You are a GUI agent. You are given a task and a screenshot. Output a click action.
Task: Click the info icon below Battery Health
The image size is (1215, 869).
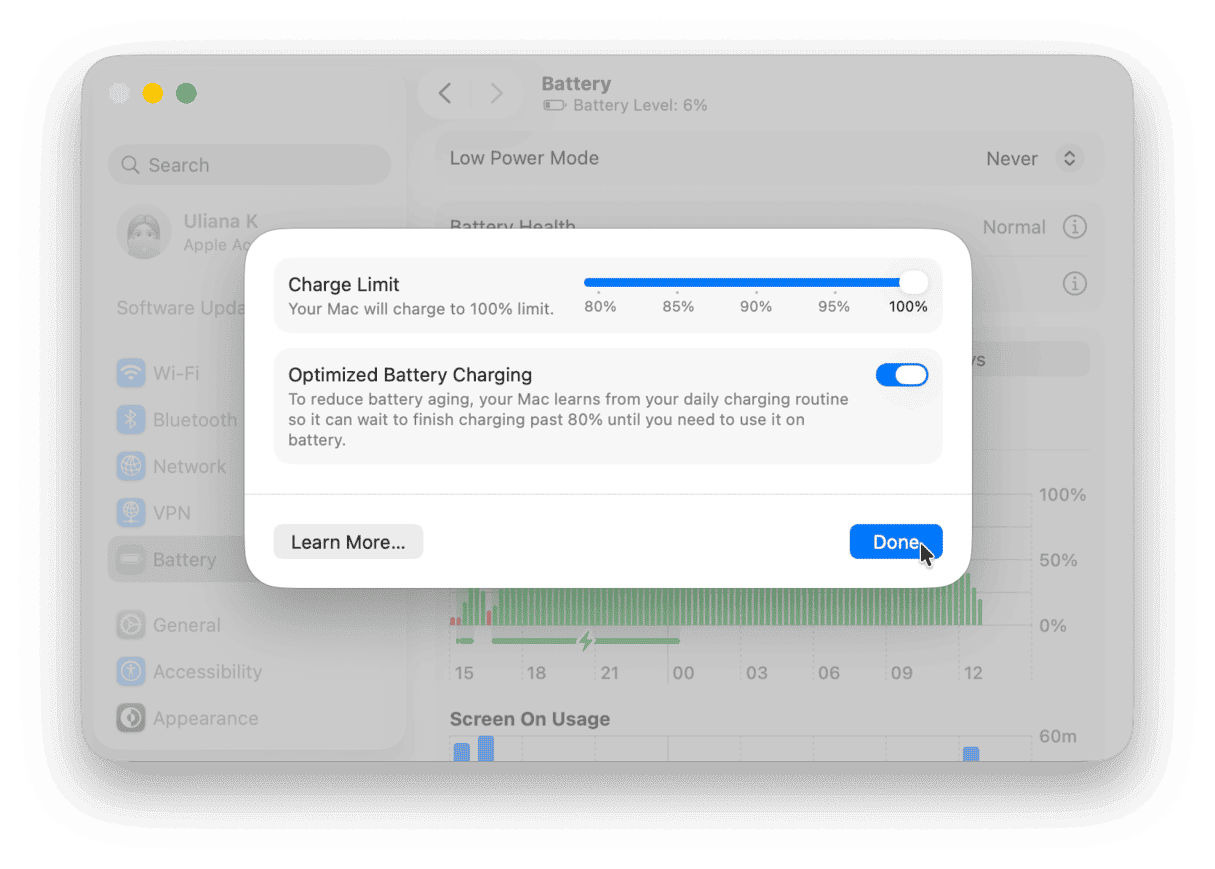tap(1075, 283)
